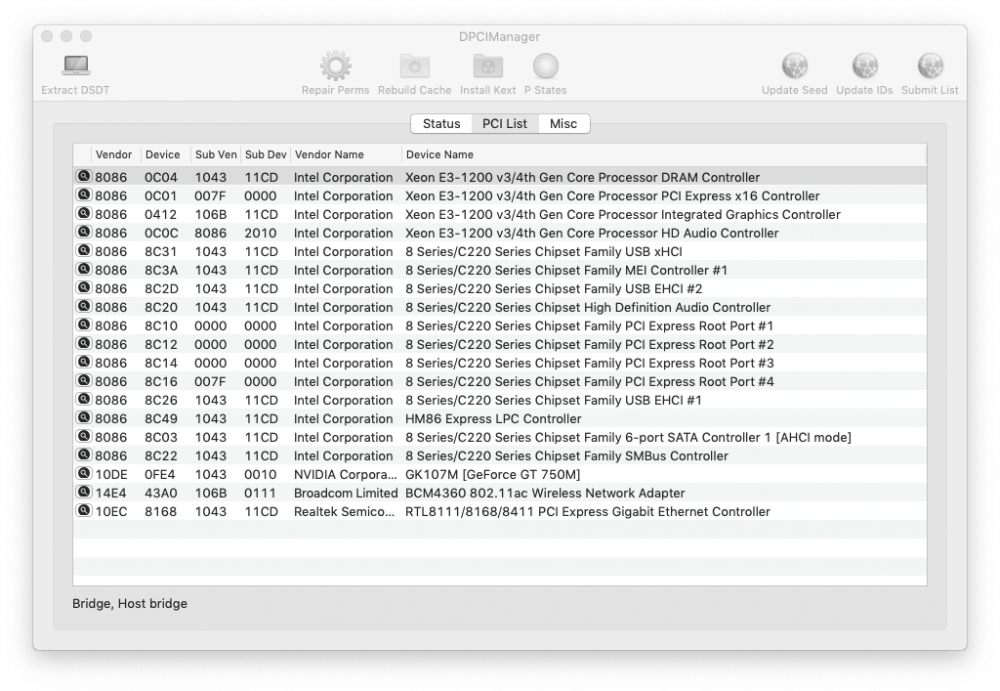Click device ID '0412' cell
Viewport: 1000px width, 691px height.
pyautogui.click(x=161, y=214)
